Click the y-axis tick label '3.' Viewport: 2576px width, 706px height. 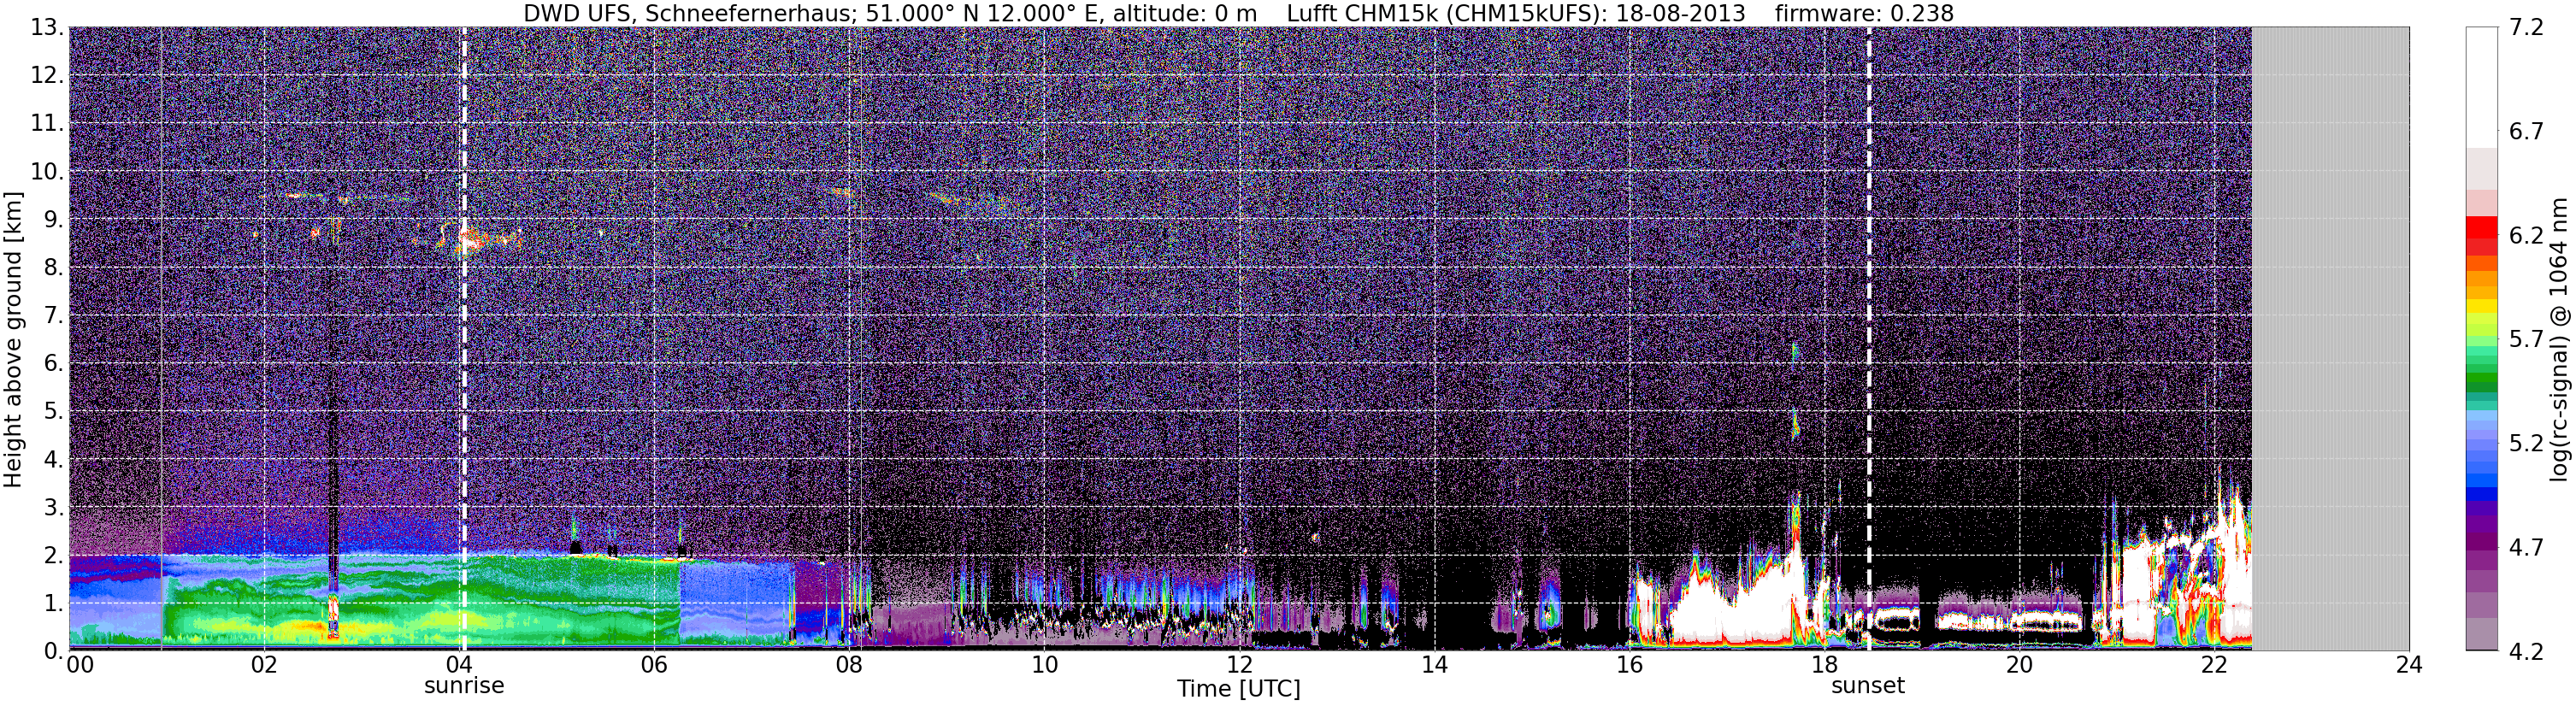click(54, 508)
